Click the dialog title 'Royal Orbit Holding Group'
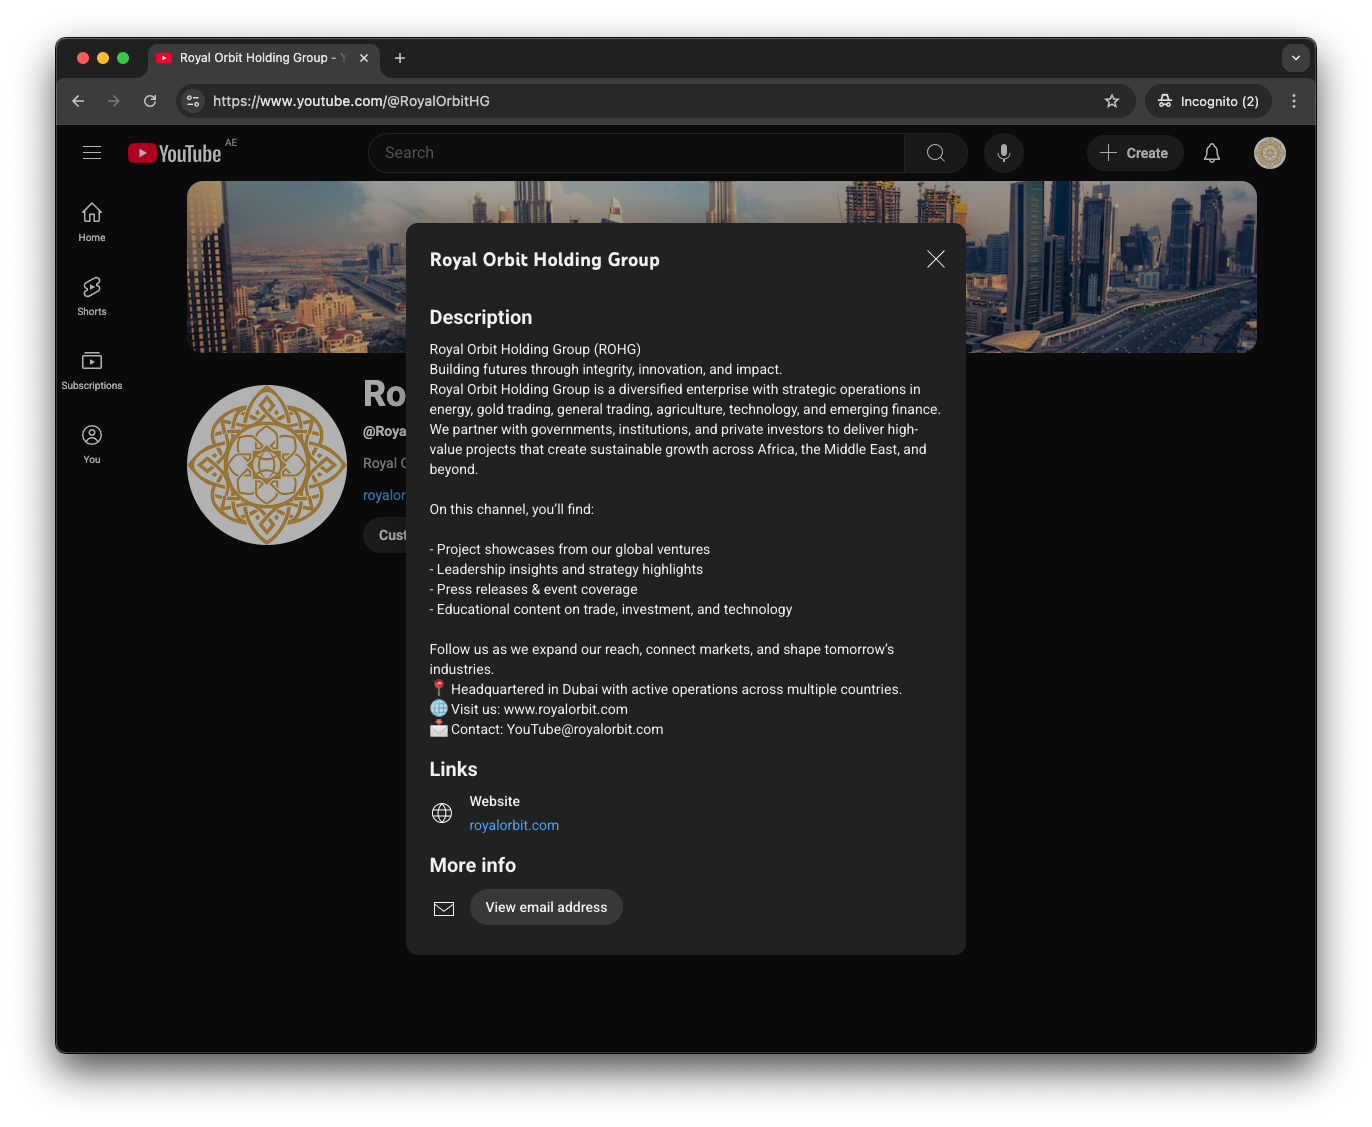 click(x=545, y=259)
